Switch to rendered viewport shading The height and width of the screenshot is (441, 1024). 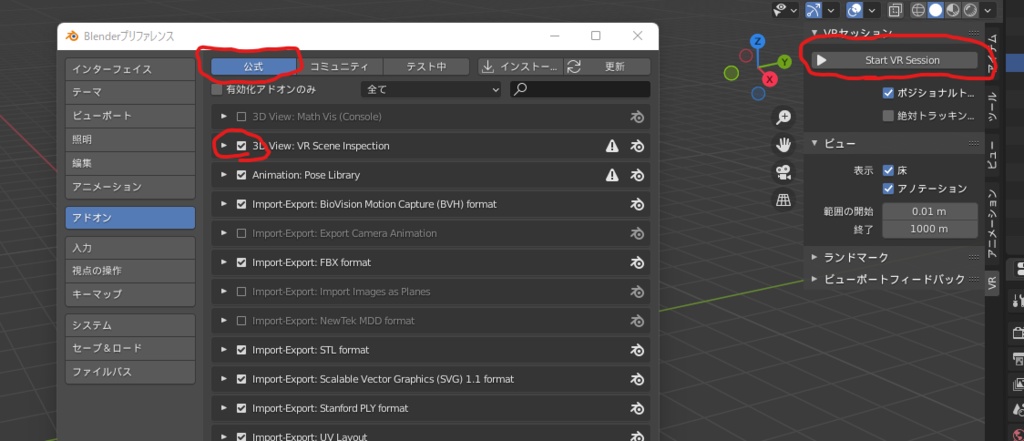pos(970,10)
